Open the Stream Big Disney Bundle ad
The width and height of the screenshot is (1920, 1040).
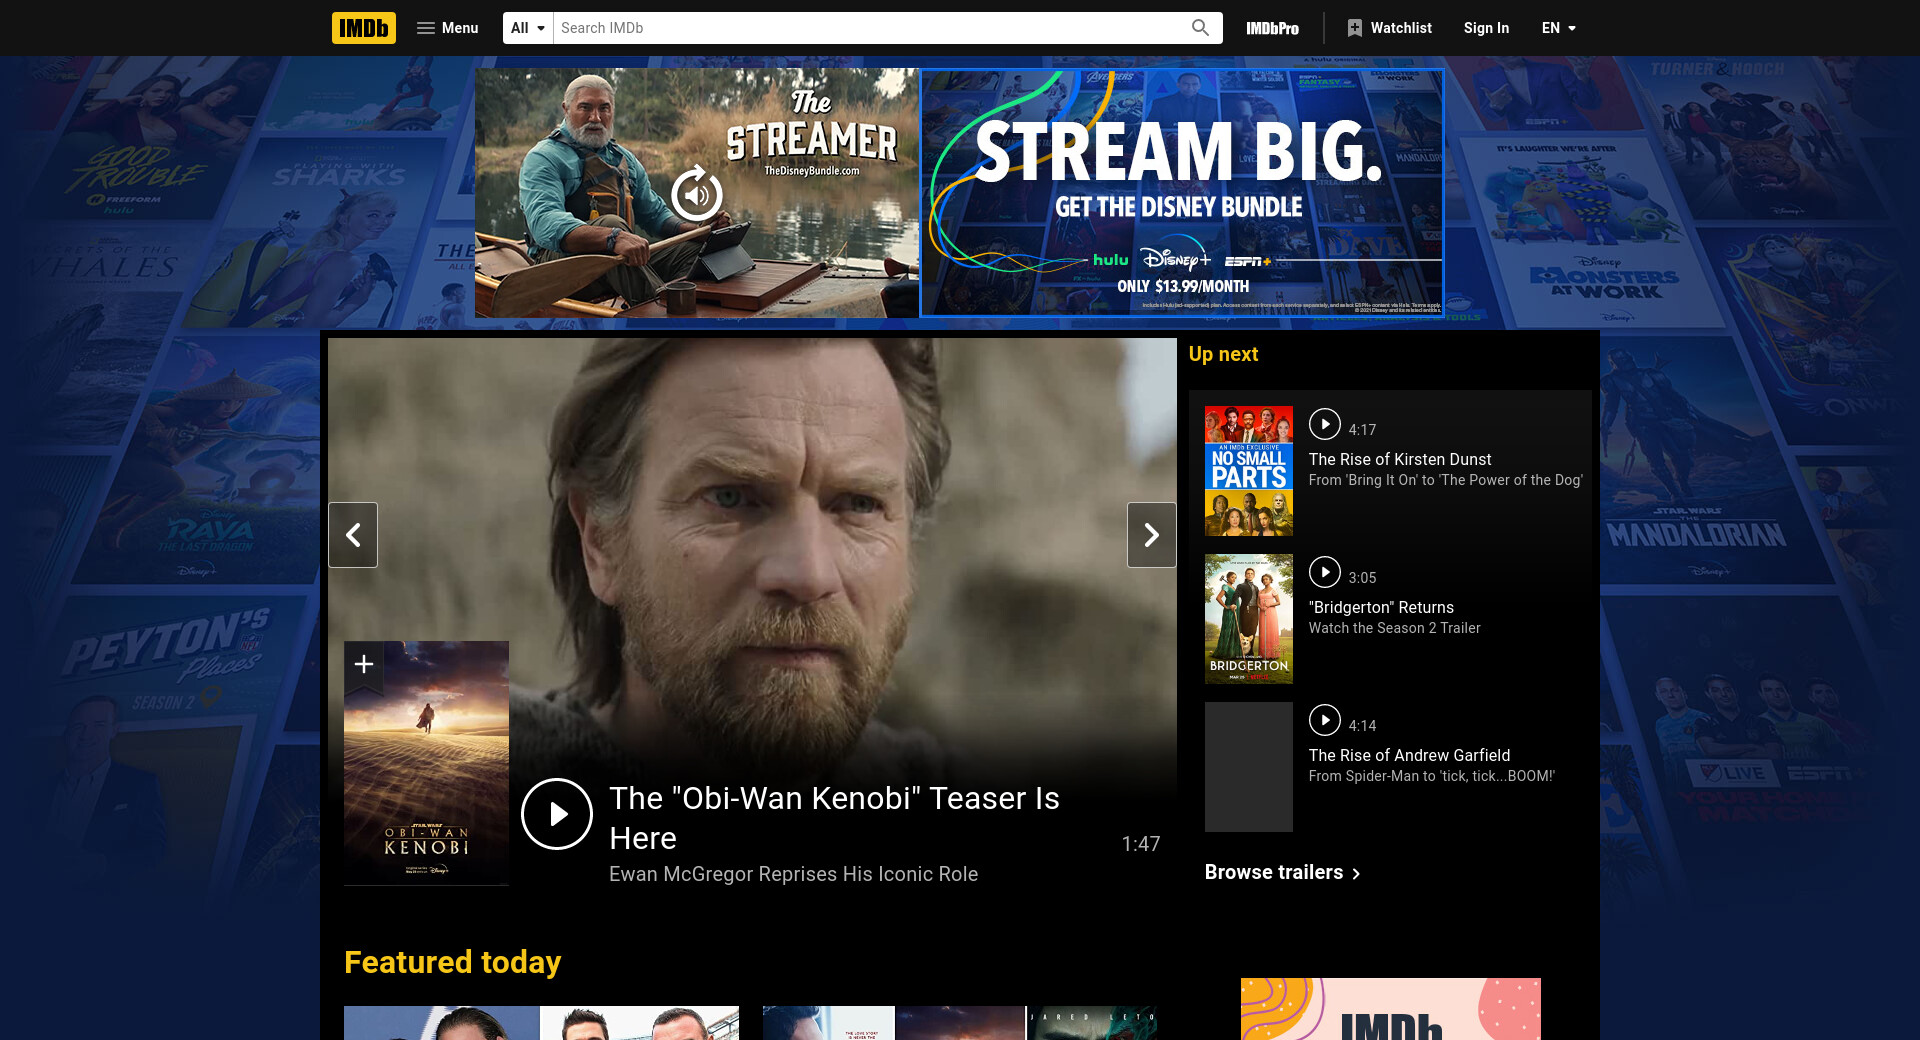click(x=1181, y=193)
